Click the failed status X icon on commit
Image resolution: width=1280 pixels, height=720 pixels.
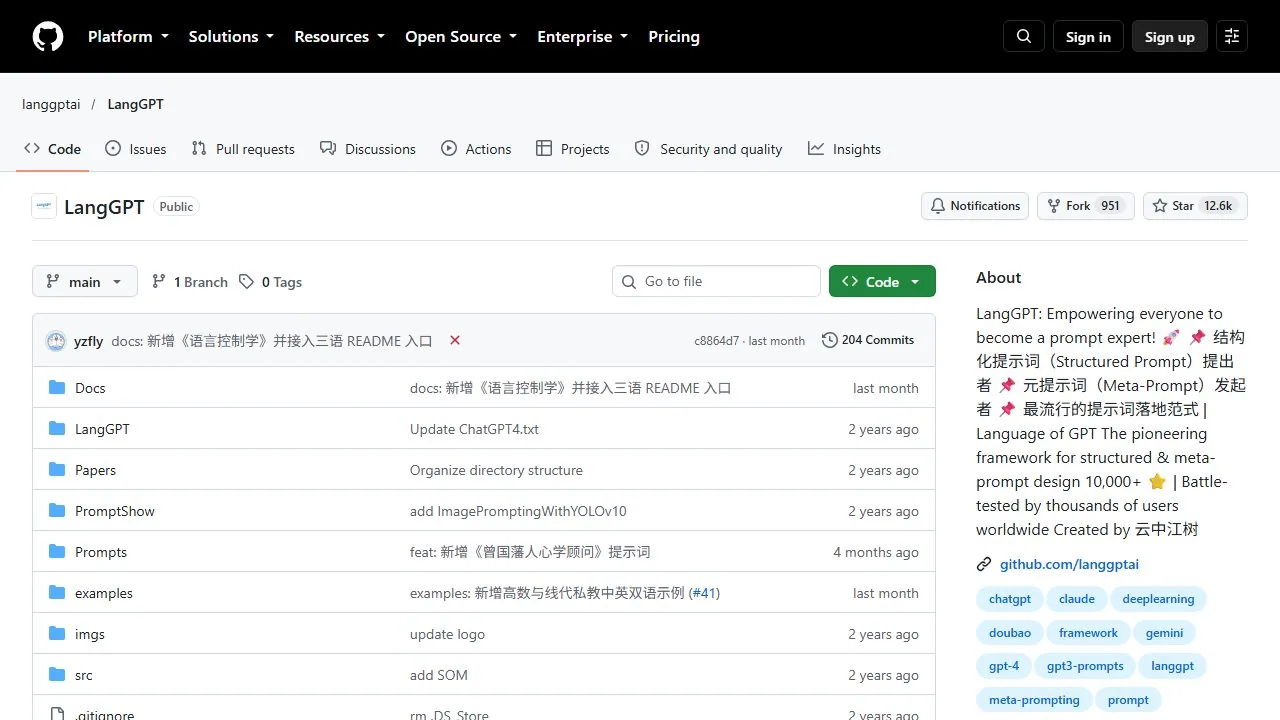(455, 341)
